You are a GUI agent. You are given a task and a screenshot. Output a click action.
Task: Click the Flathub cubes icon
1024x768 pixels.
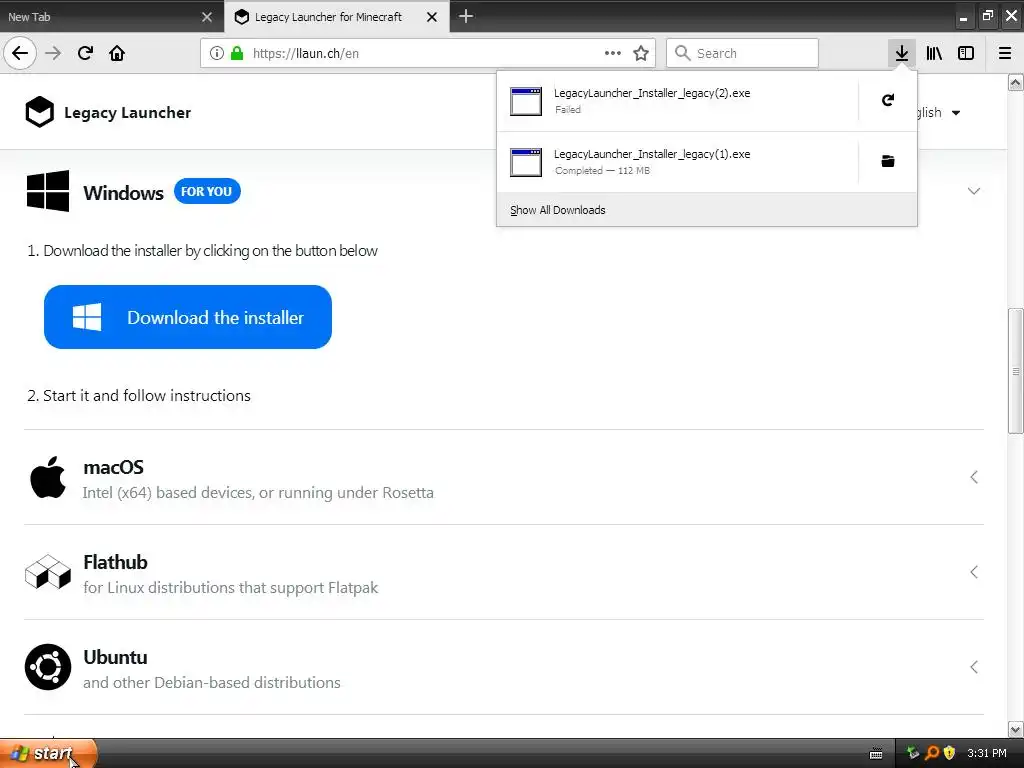[x=48, y=572]
